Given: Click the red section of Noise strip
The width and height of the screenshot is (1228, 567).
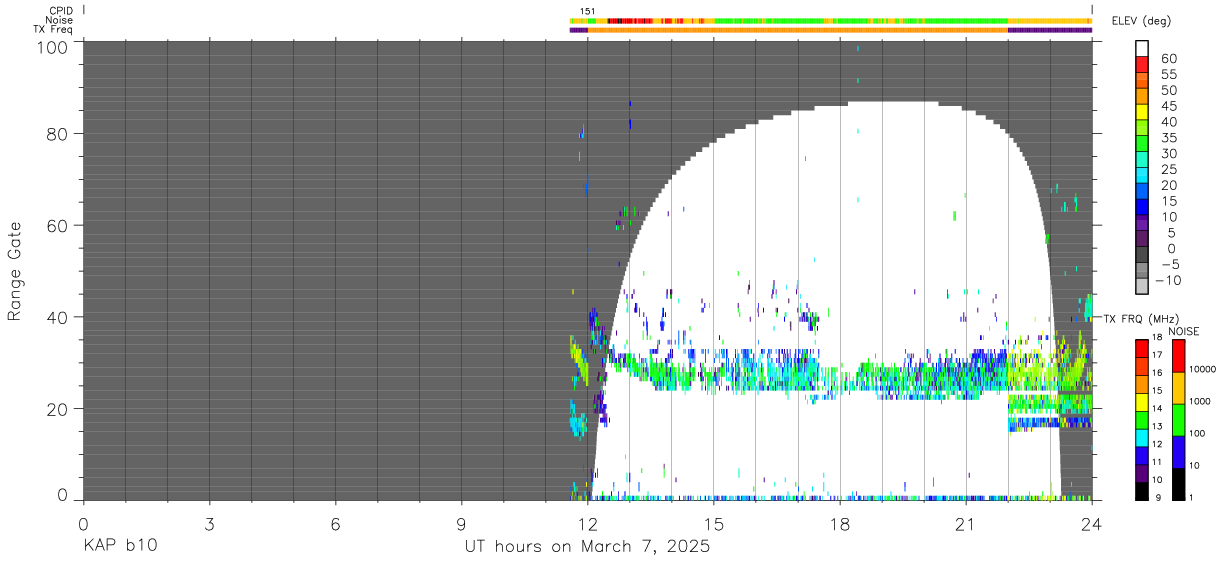Looking at the screenshot, I should [628, 20].
